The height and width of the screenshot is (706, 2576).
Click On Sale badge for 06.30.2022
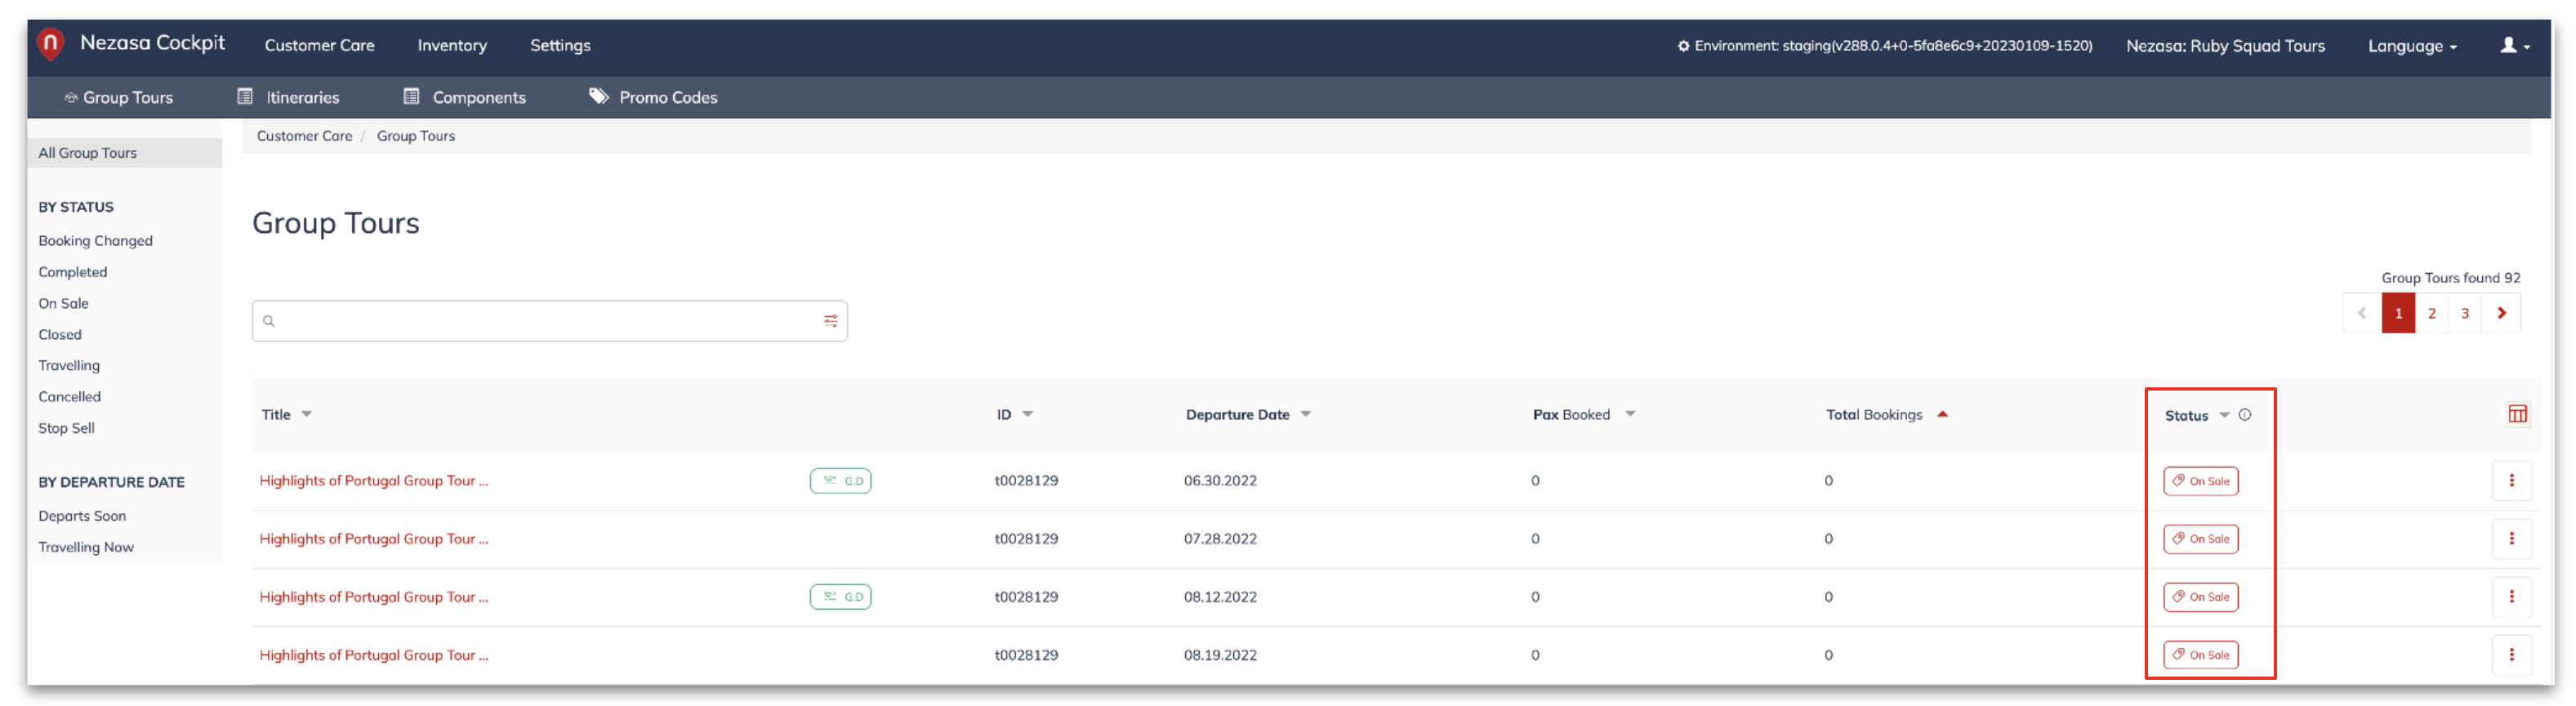point(2200,481)
